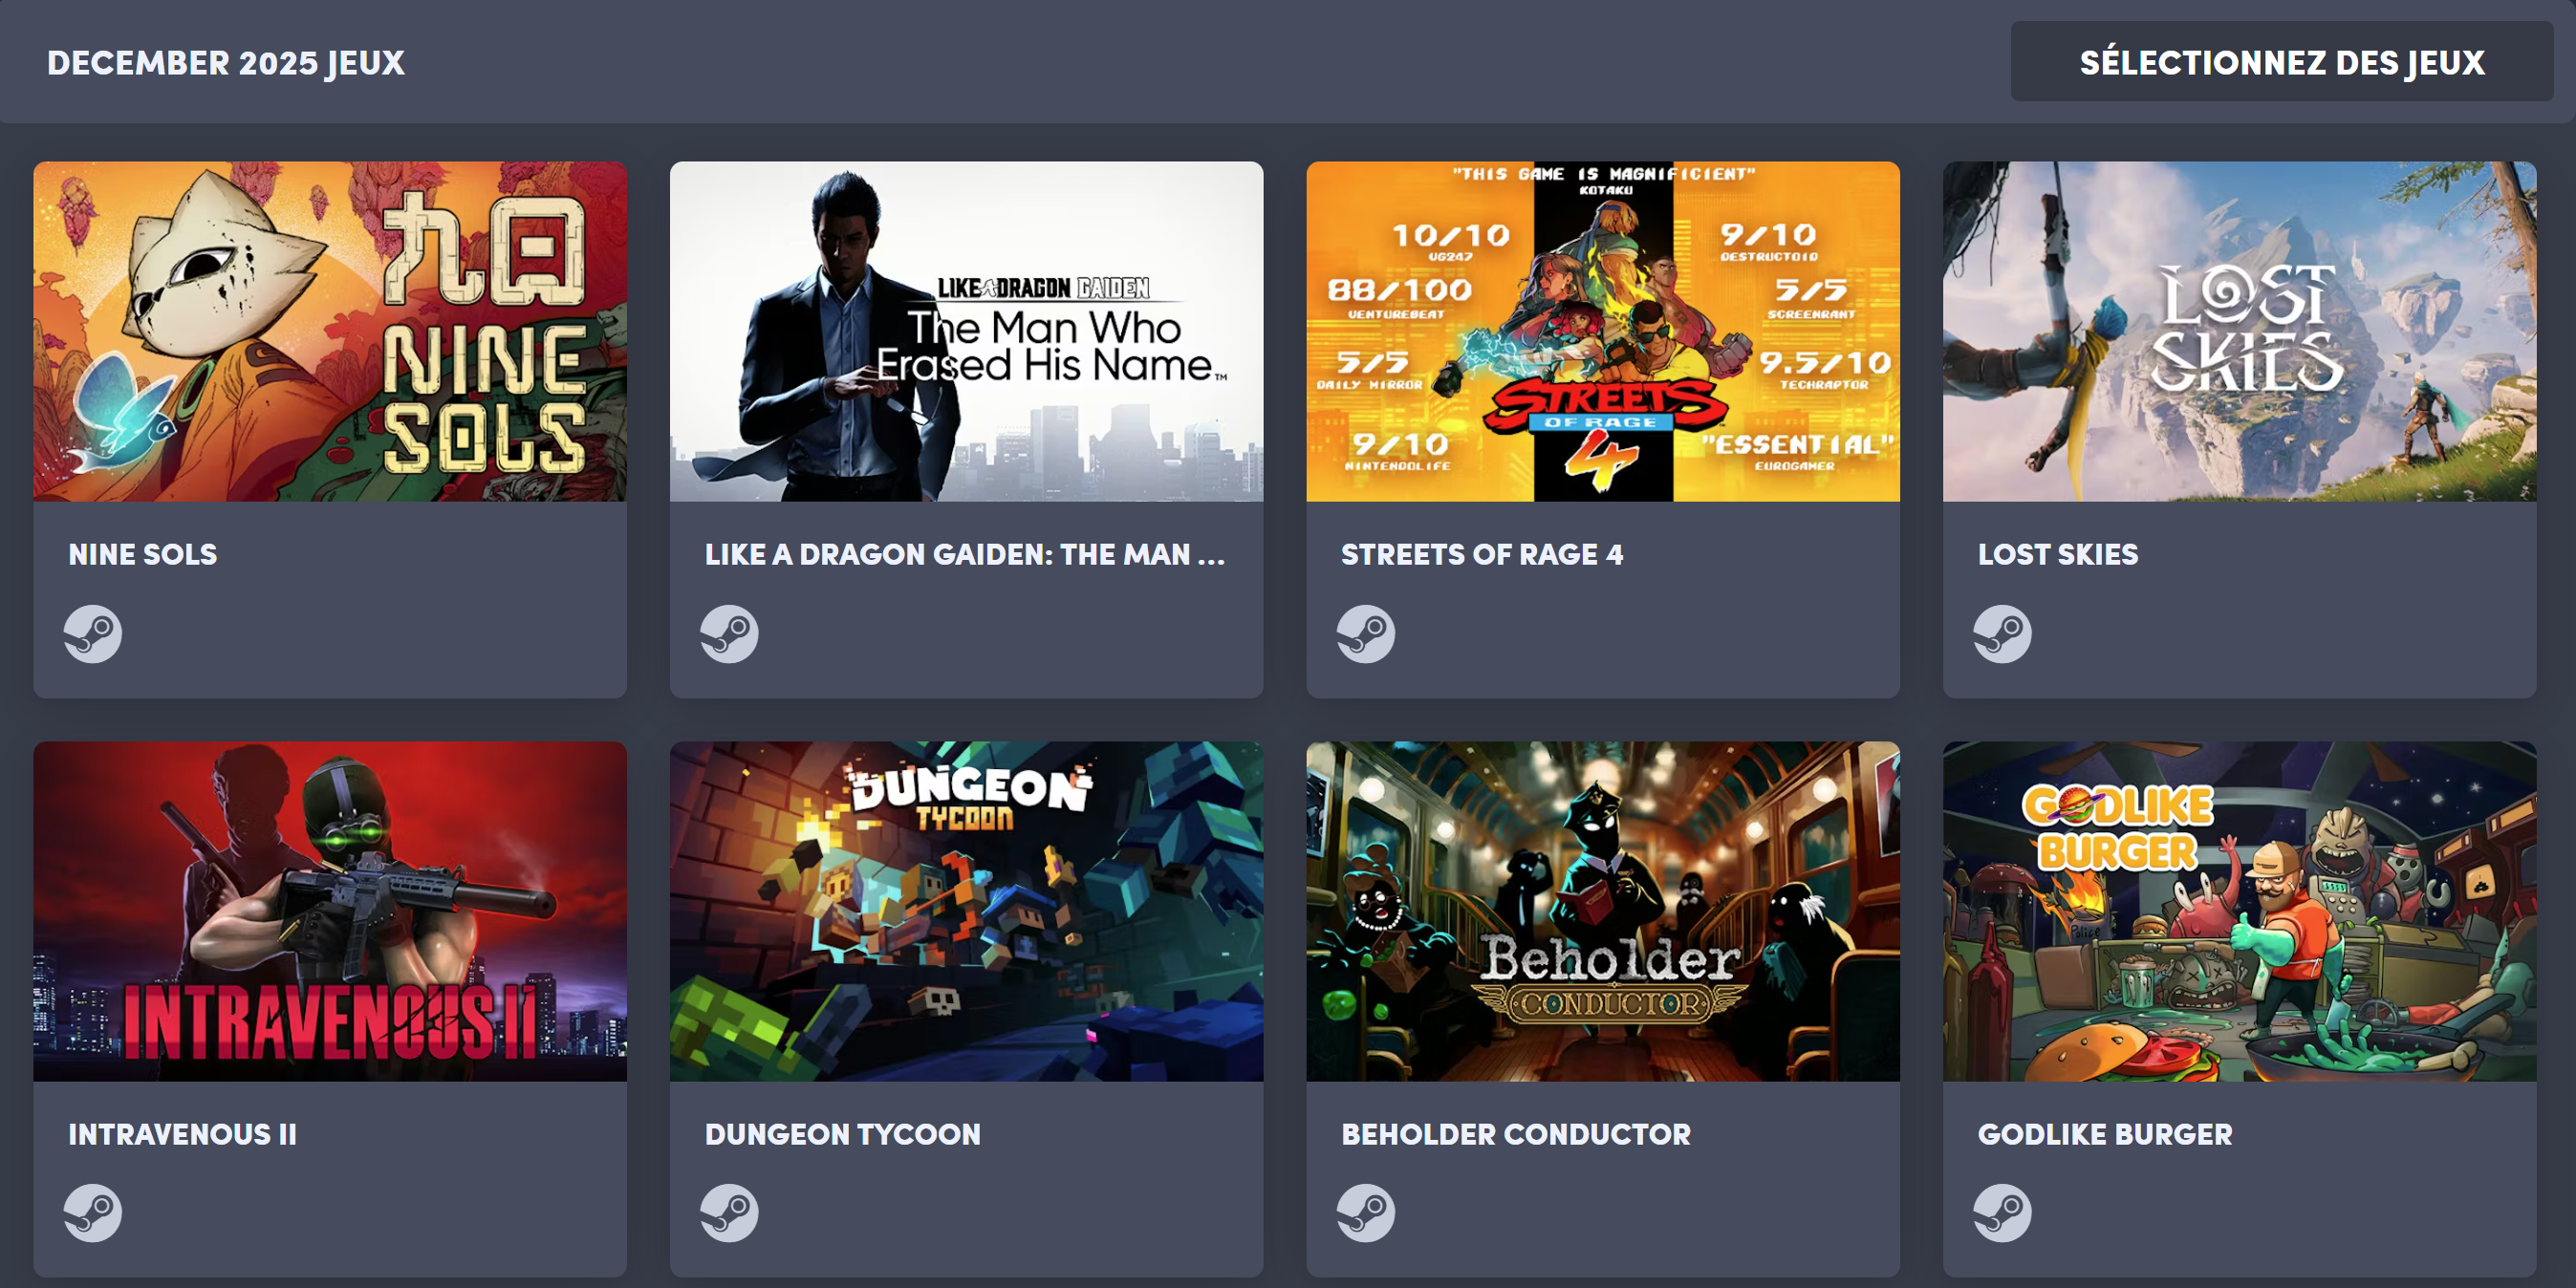Image resolution: width=2576 pixels, height=1288 pixels.
Task: Click the Steam icon under Lost Skies
Action: [x=2002, y=634]
